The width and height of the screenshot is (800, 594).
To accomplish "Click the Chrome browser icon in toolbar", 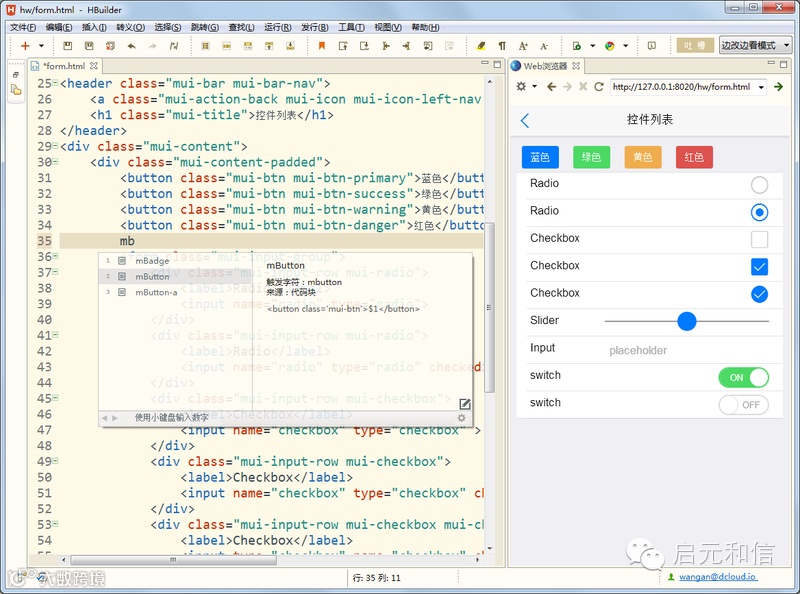I will pos(609,46).
